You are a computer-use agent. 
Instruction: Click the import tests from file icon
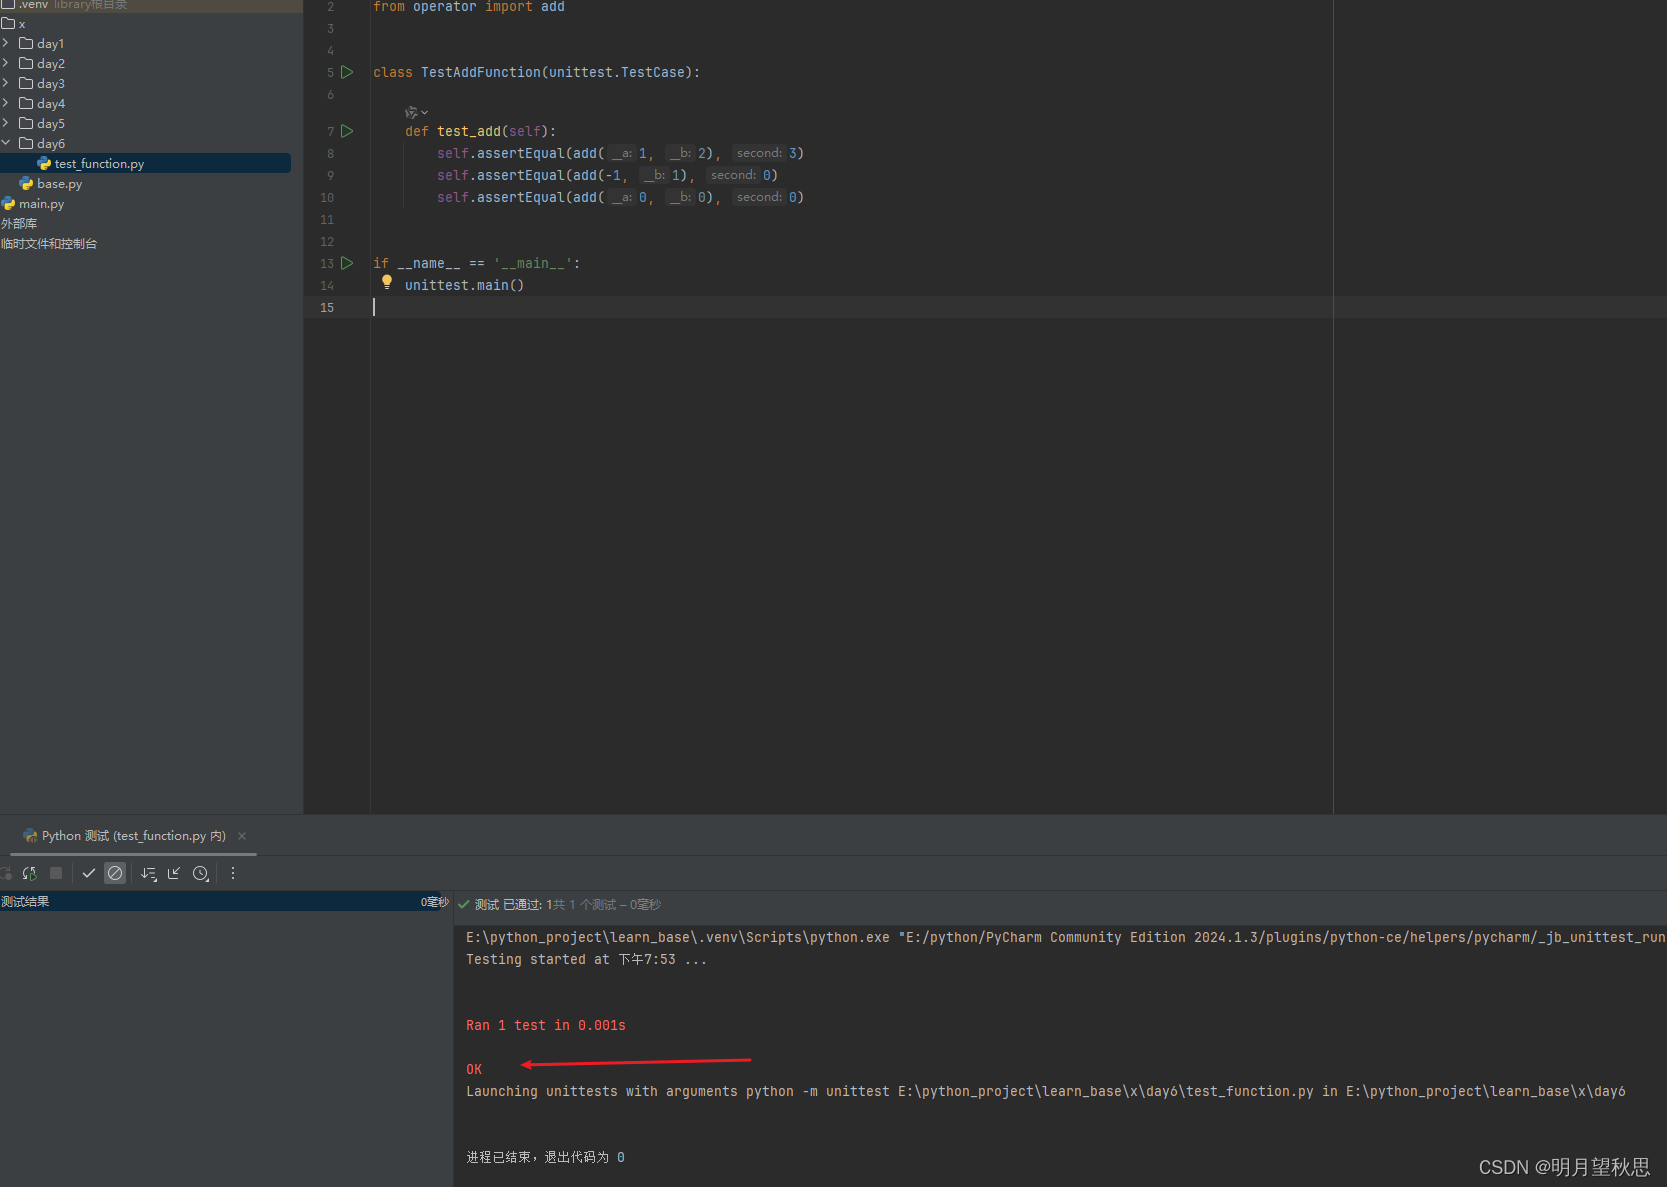click(174, 873)
